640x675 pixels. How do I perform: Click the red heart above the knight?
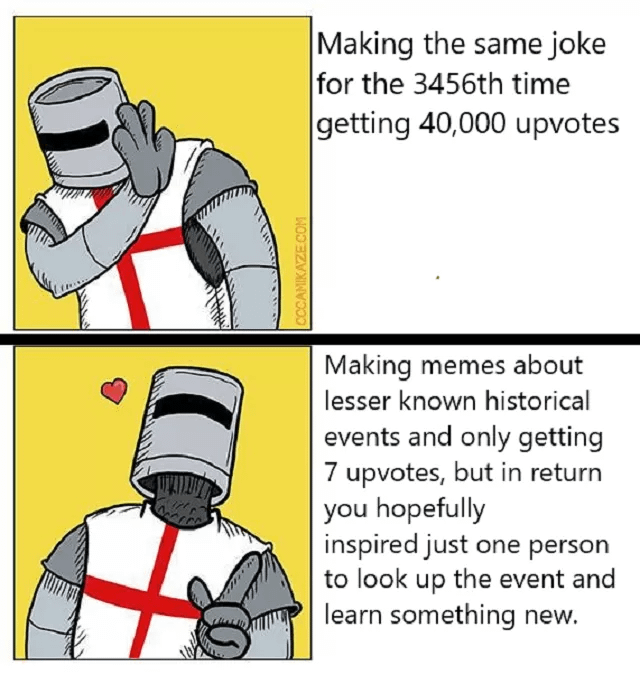click(114, 390)
